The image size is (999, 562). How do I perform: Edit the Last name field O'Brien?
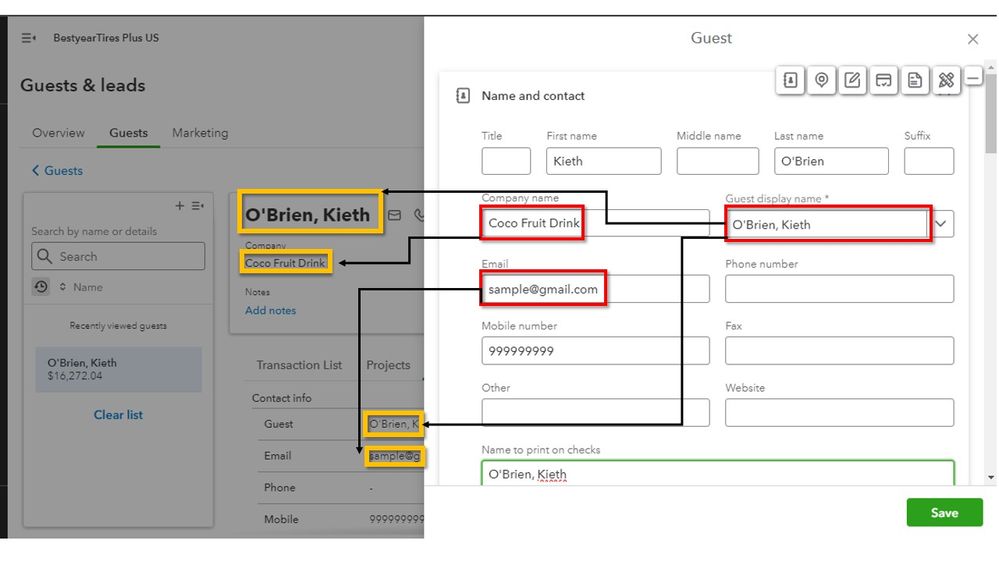(x=831, y=161)
